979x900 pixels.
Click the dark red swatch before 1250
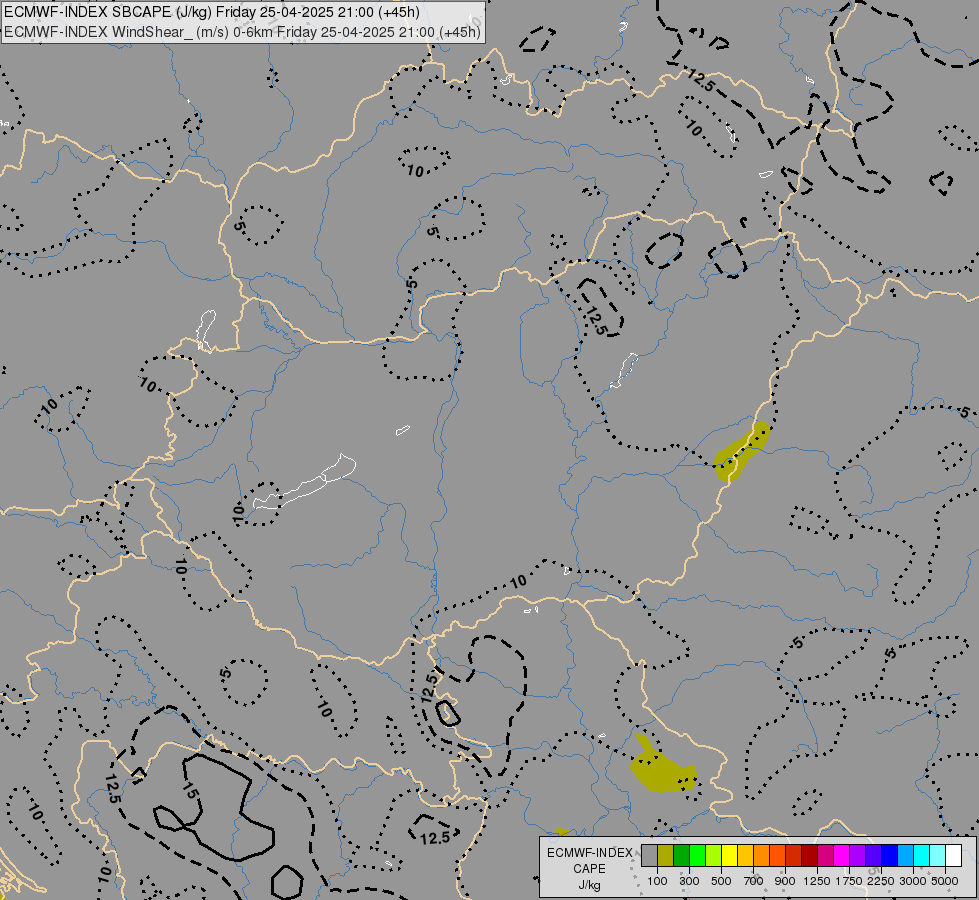[x=809, y=856]
